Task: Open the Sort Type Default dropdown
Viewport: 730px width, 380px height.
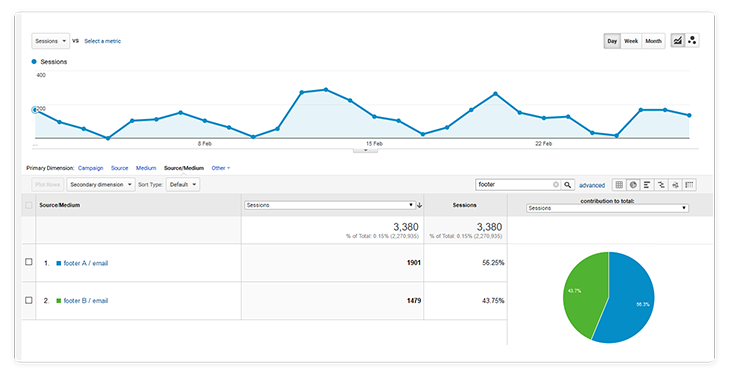Action: [183, 185]
